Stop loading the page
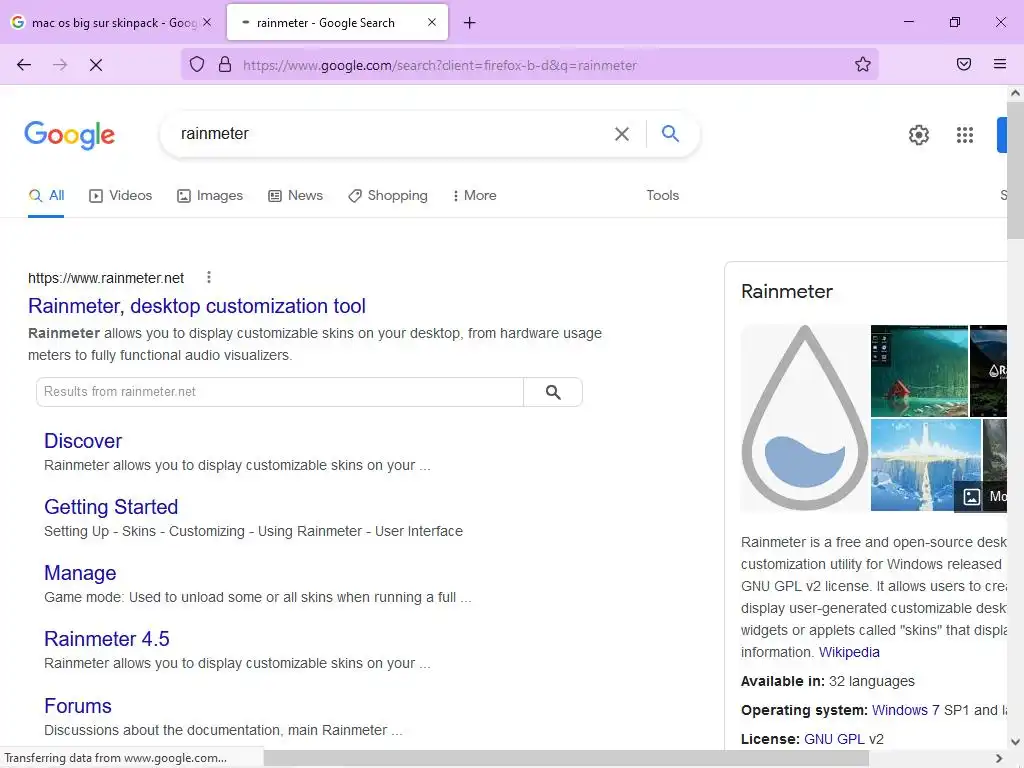This screenshot has height=768, width=1024. pyautogui.click(x=96, y=65)
